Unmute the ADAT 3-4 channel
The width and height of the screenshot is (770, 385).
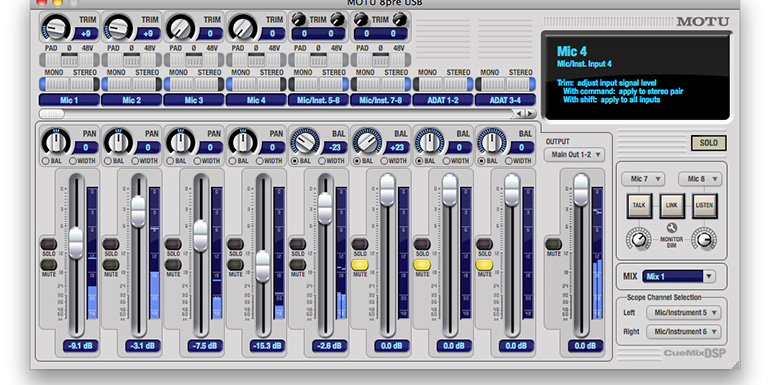click(484, 265)
